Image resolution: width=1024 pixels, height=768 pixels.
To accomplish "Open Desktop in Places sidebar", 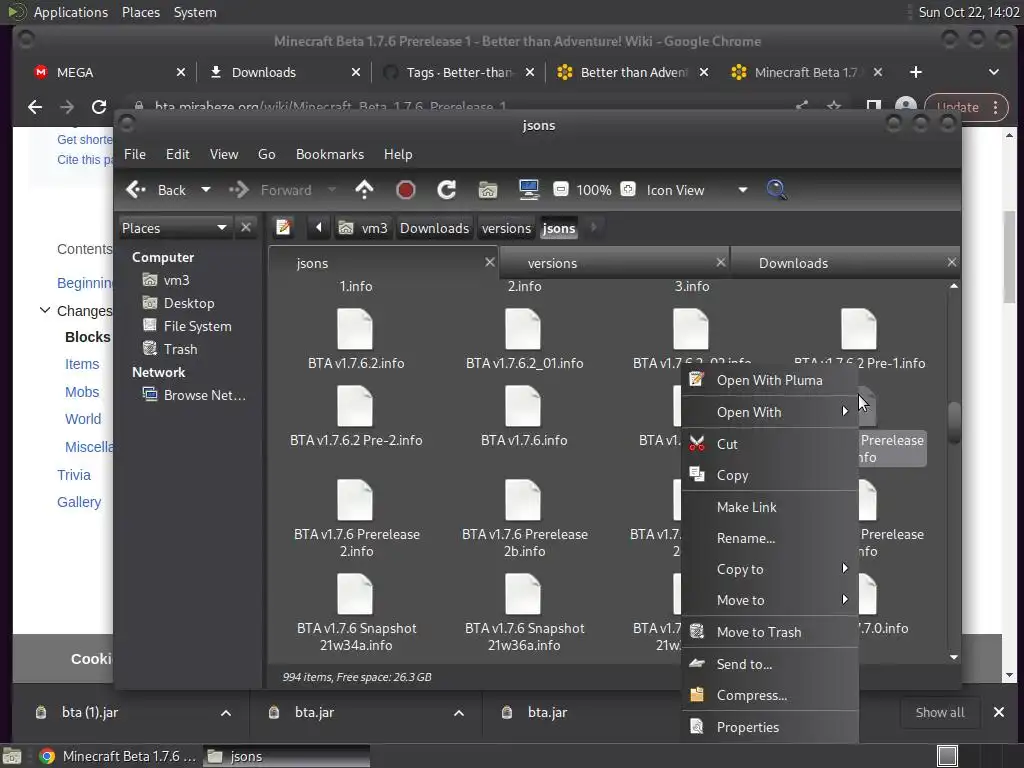I will (188, 303).
